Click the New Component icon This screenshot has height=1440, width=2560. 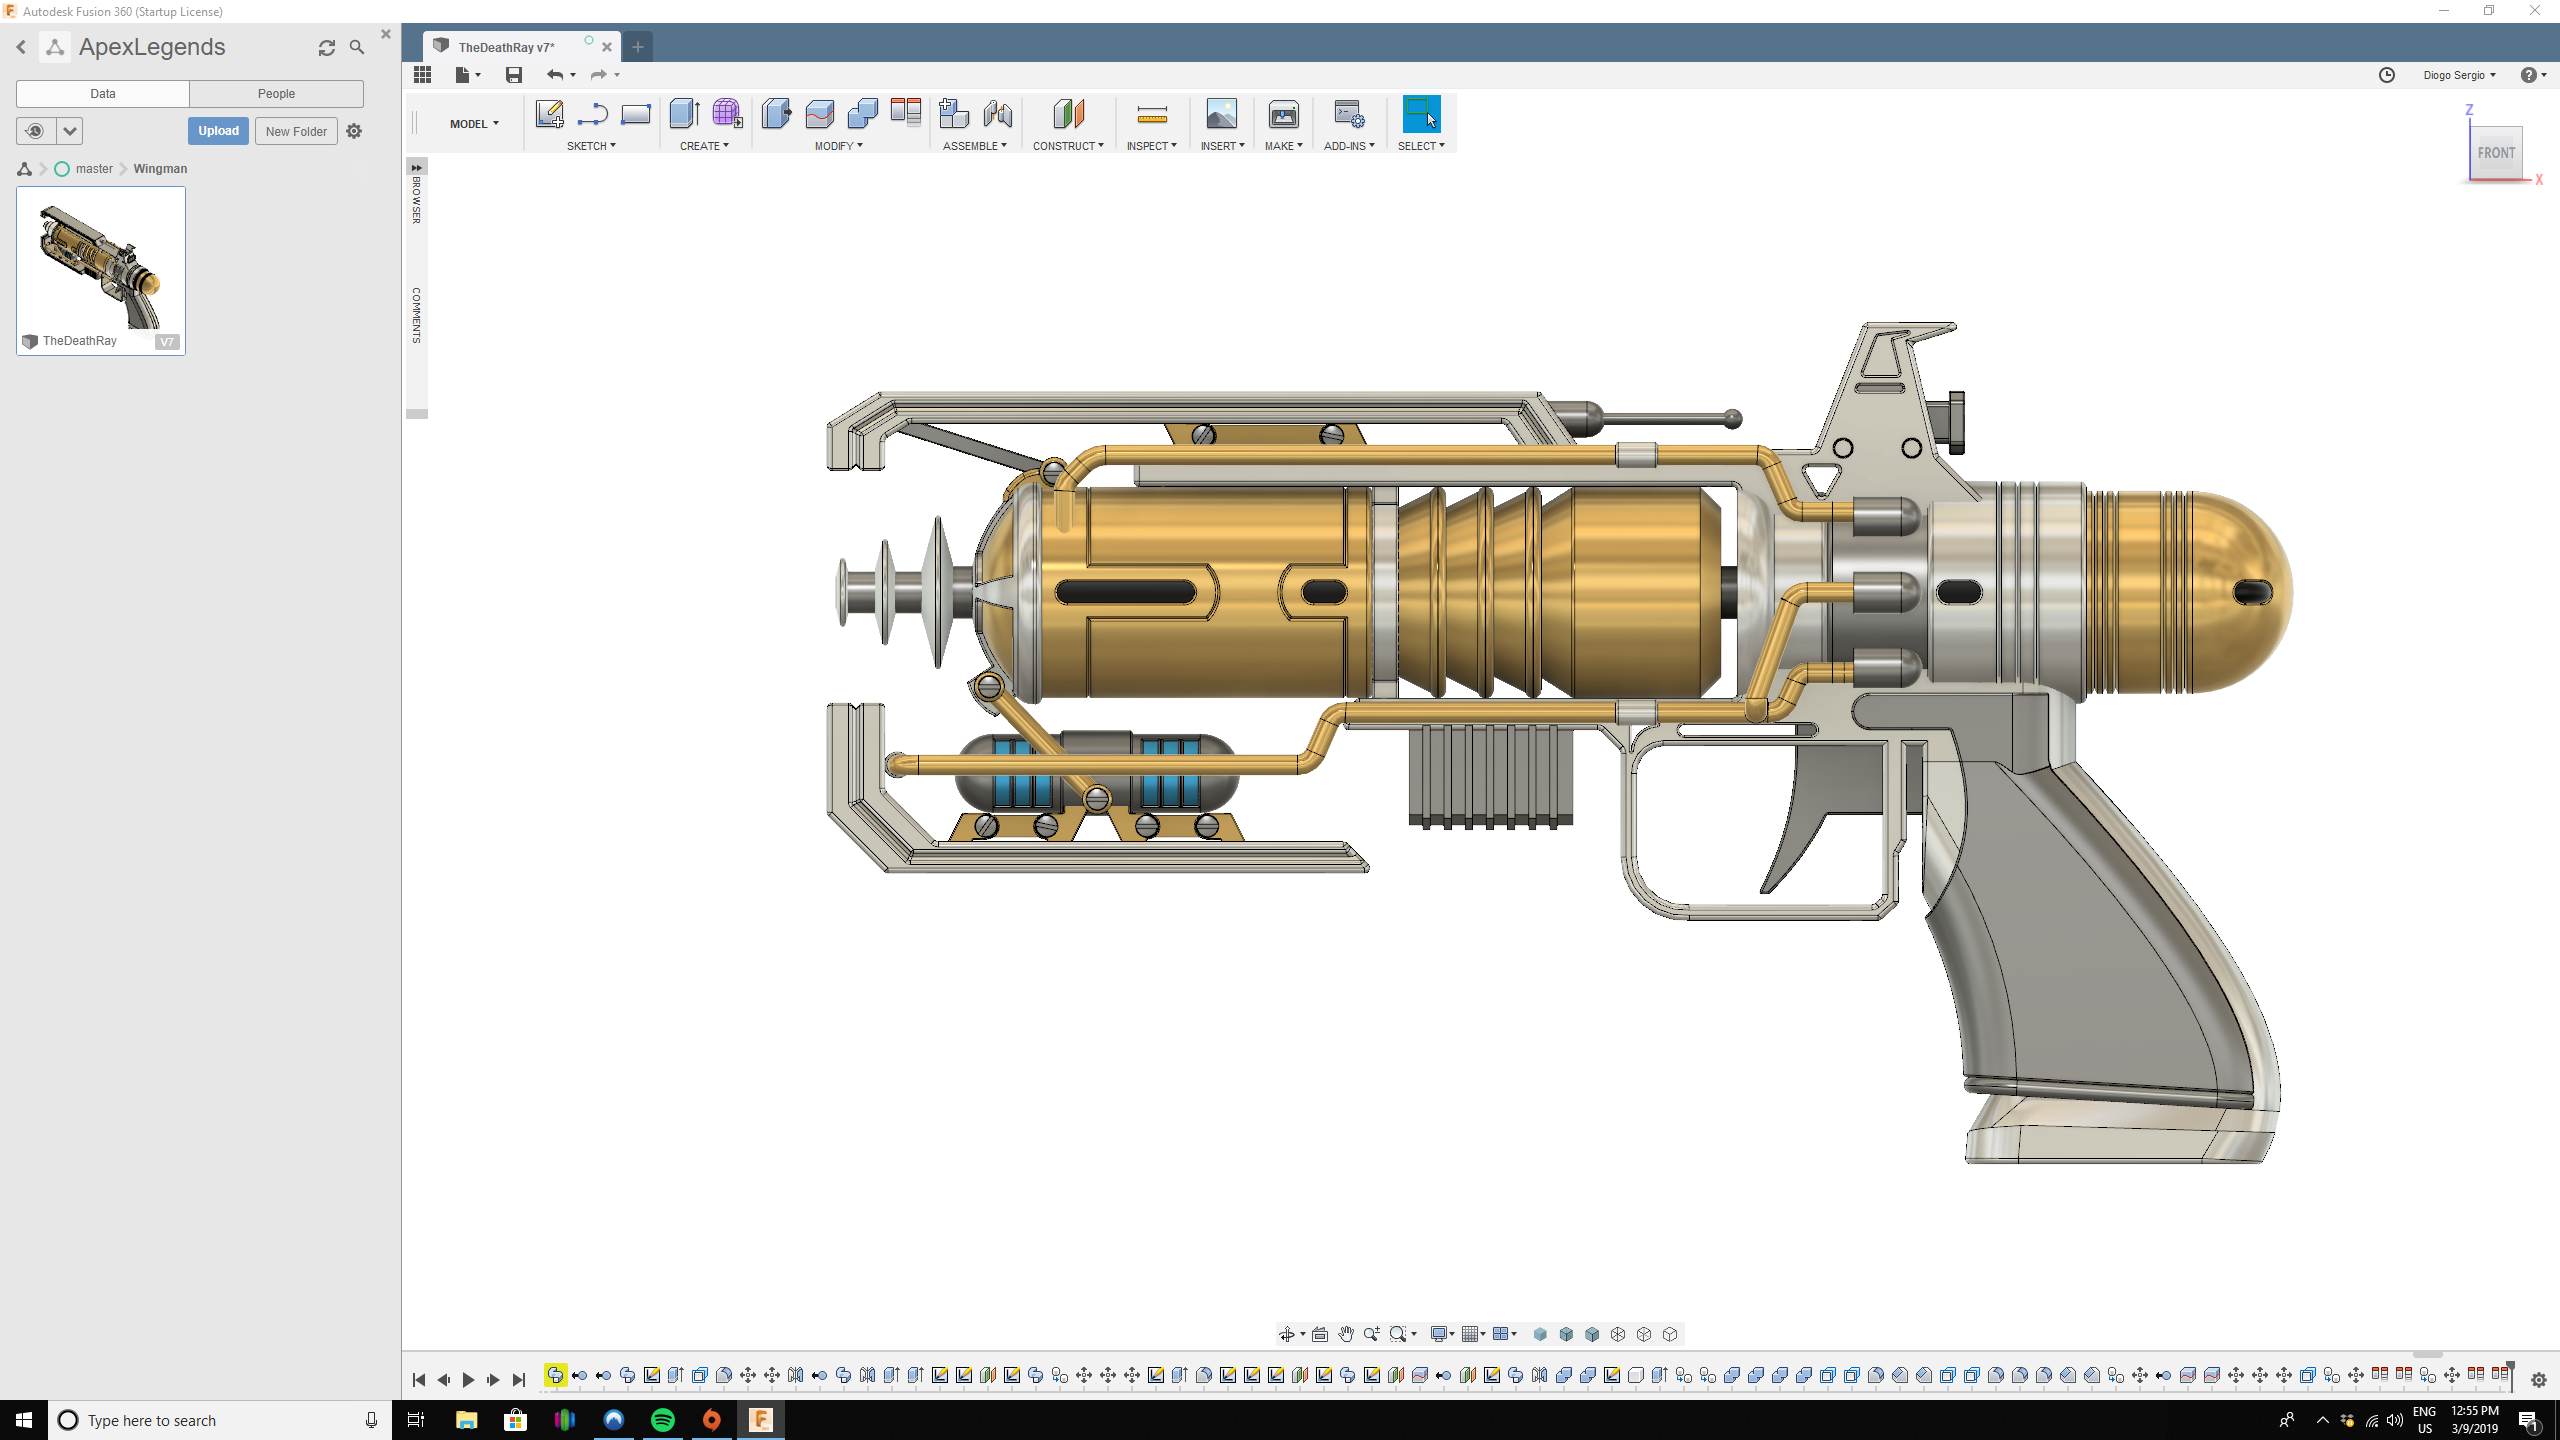pos(954,114)
